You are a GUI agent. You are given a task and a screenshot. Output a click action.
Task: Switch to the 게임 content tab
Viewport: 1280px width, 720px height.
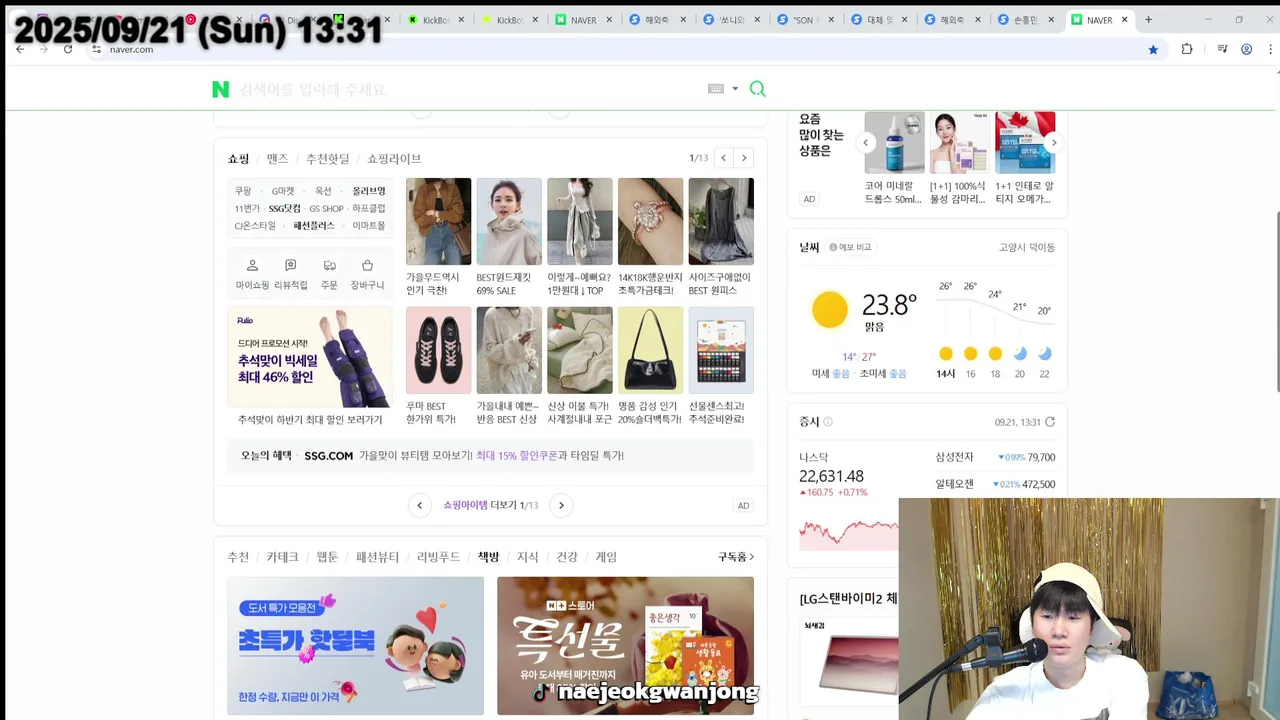[x=606, y=557]
